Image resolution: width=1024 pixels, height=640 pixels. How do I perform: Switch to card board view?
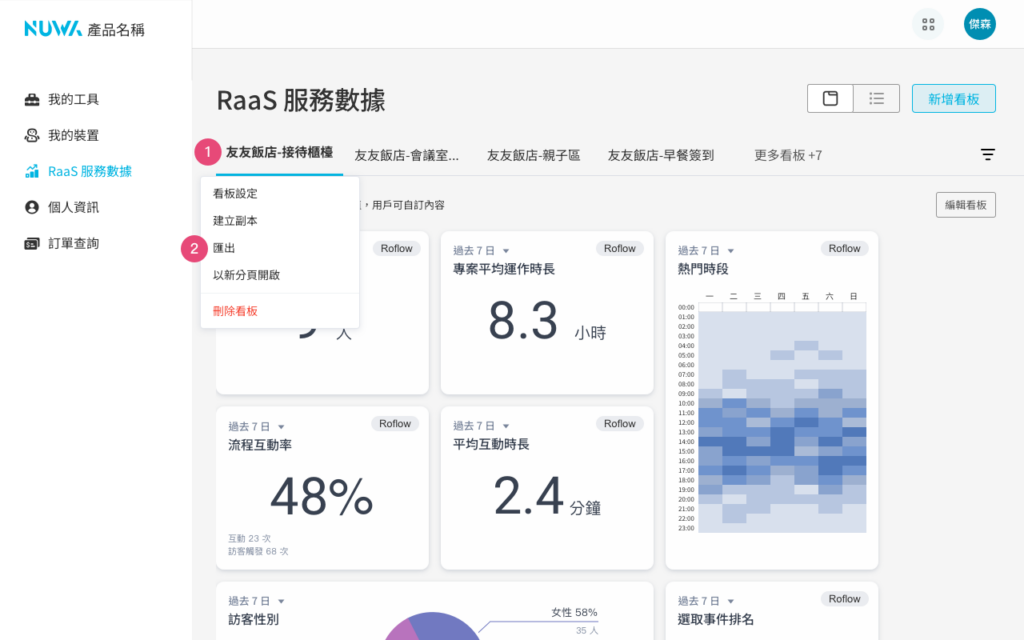coord(830,99)
